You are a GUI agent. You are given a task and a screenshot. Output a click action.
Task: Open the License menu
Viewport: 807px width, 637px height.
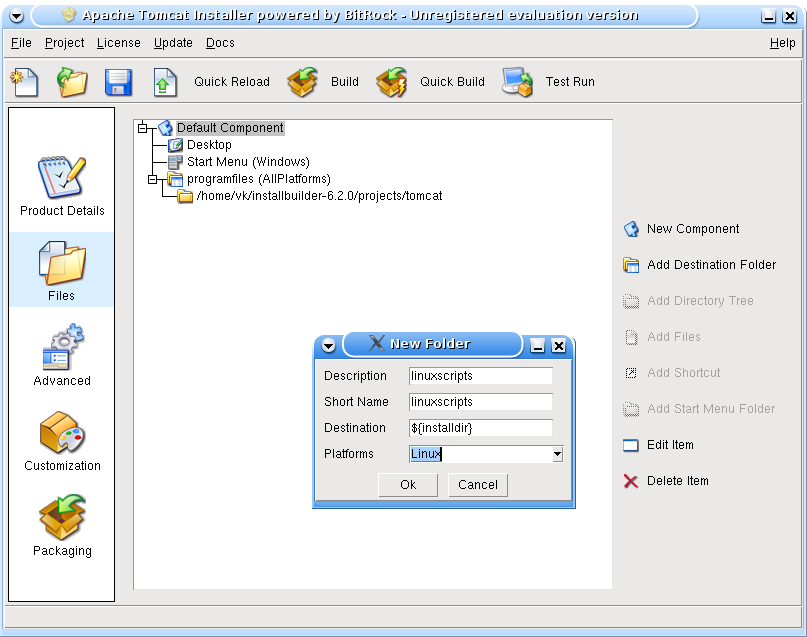pyautogui.click(x=118, y=43)
